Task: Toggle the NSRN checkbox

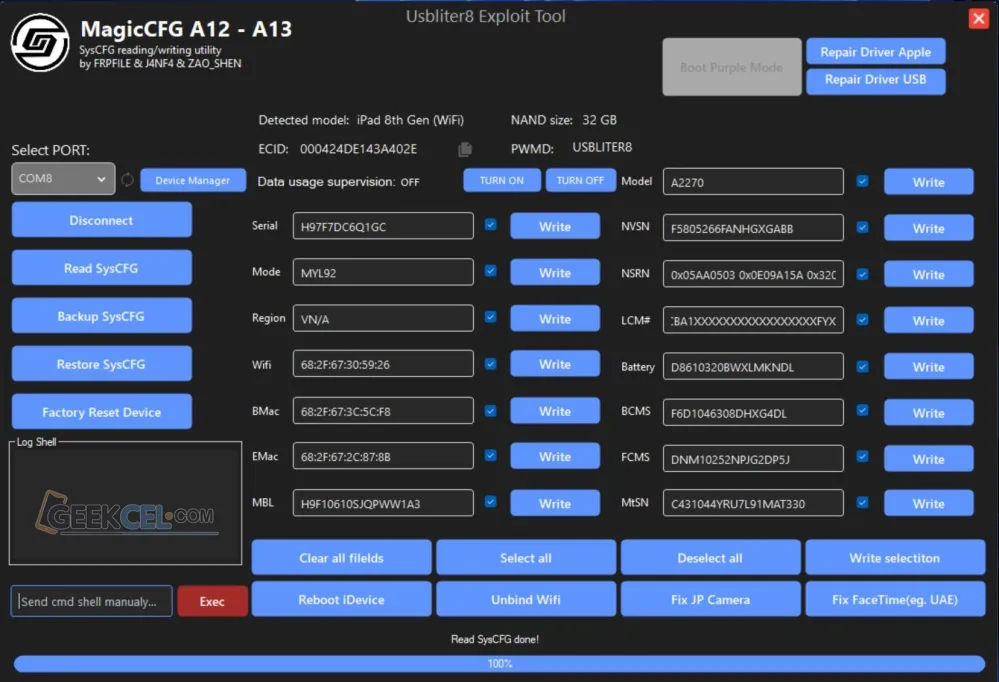Action: point(863,274)
